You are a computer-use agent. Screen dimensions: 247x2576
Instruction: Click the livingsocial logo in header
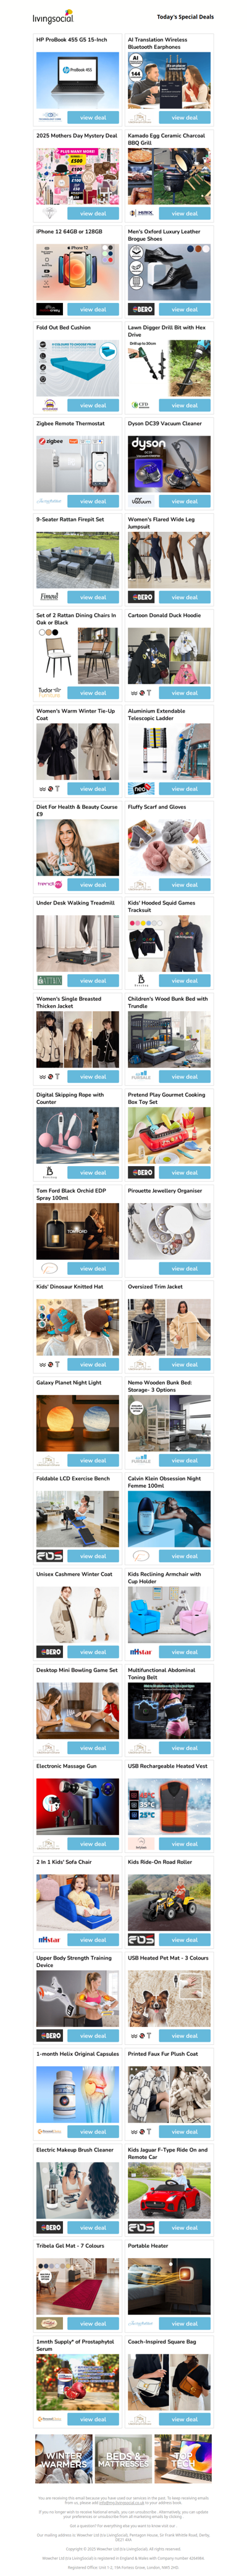coord(53,16)
